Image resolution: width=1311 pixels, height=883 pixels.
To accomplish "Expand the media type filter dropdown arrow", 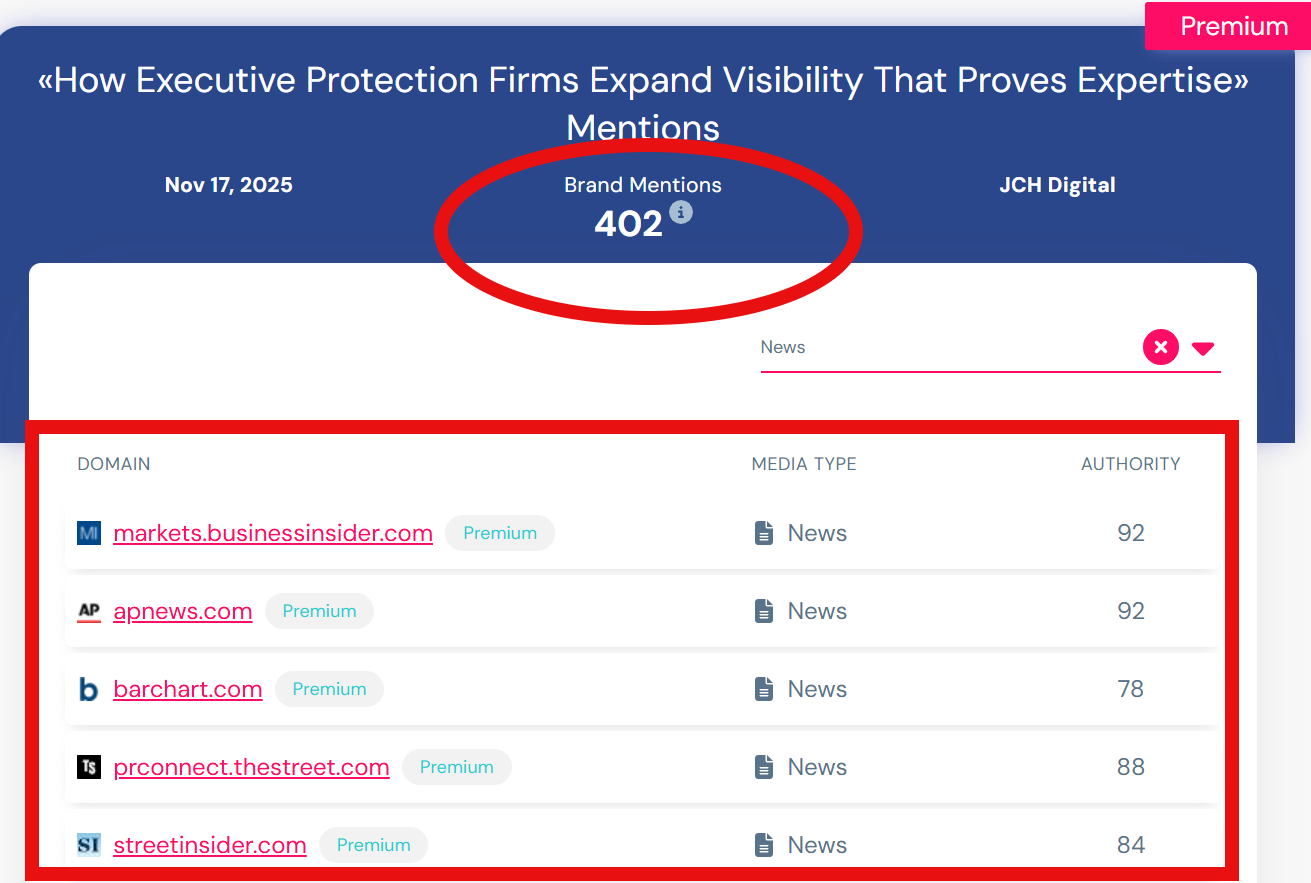I will 1203,349.
